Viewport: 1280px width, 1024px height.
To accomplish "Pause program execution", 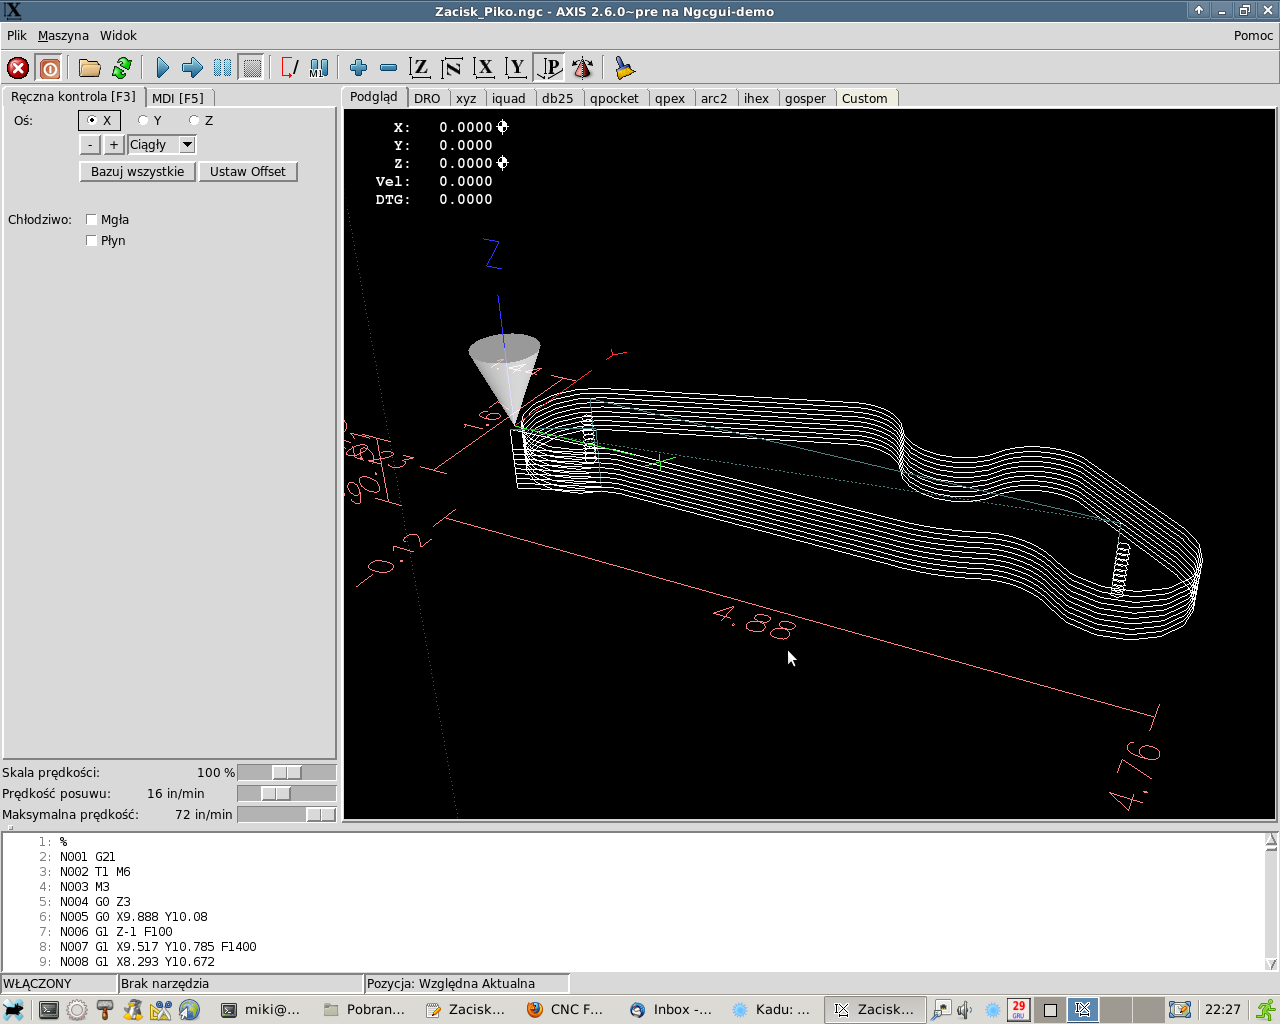I will 222,68.
